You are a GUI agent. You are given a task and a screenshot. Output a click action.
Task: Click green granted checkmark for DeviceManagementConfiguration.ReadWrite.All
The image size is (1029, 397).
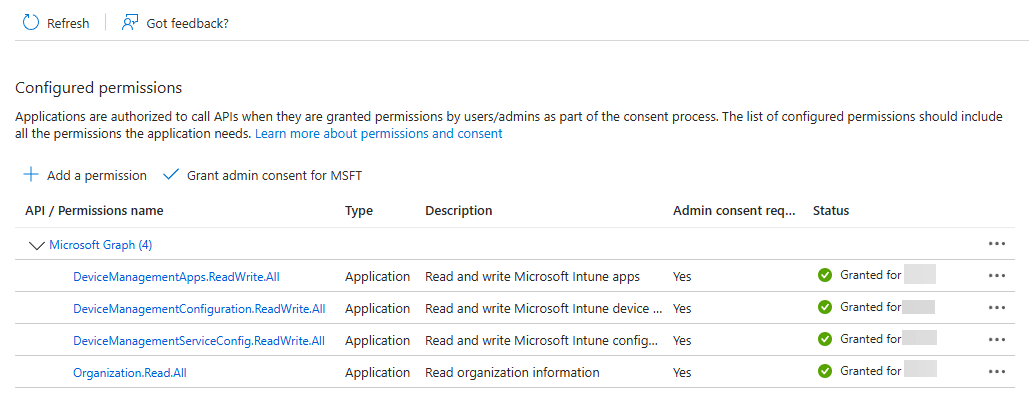click(825, 307)
